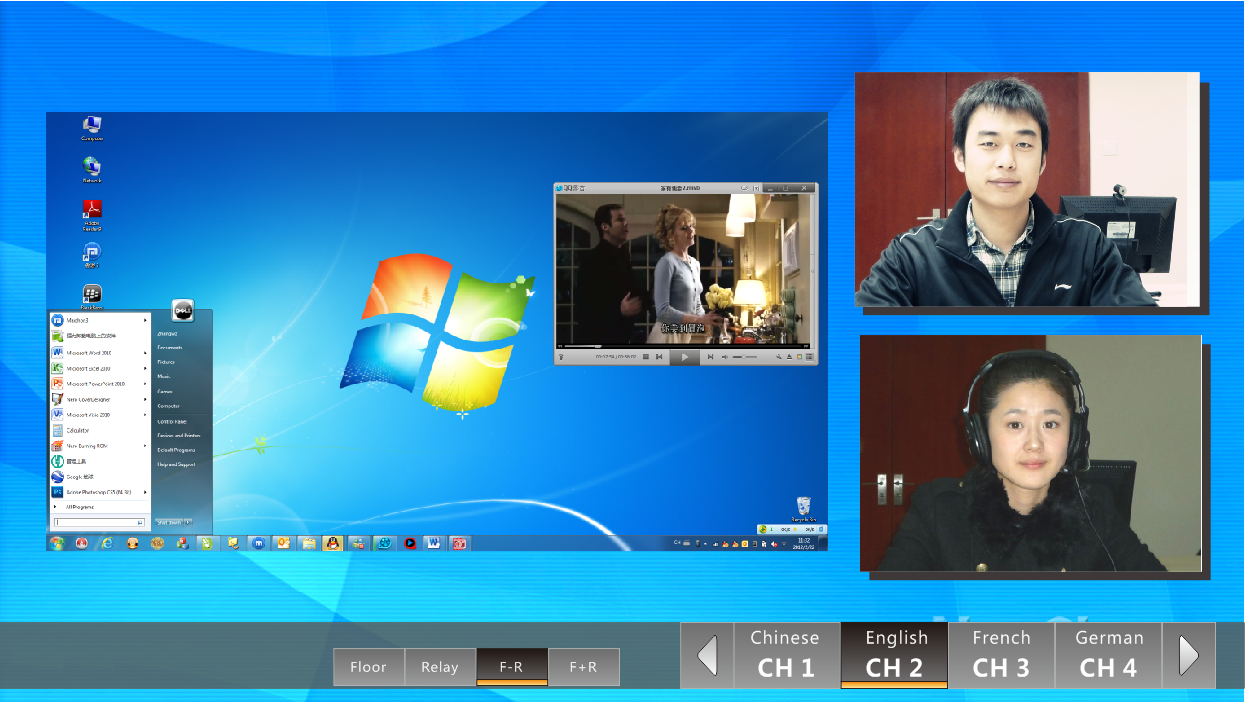Image resolution: width=1245 pixels, height=702 pixels.
Task: Launch Adobe Reader from the desktop
Action: point(92,214)
